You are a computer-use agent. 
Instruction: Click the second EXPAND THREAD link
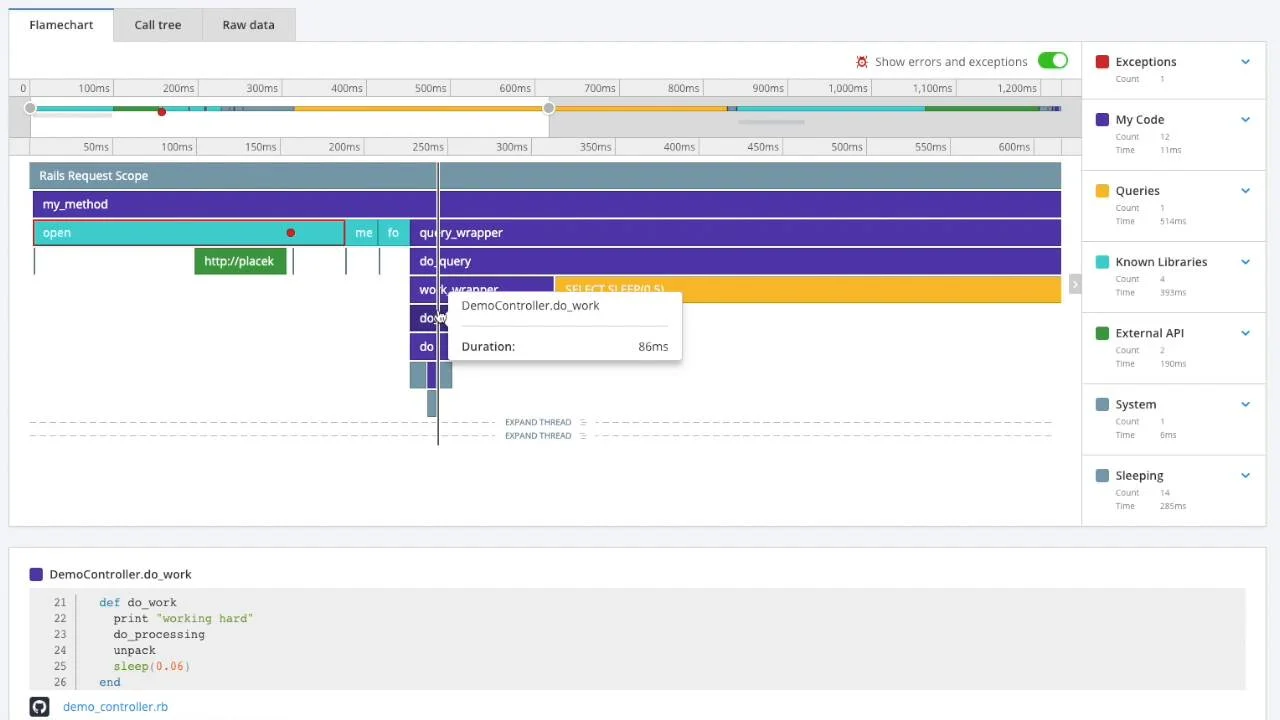(538, 436)
